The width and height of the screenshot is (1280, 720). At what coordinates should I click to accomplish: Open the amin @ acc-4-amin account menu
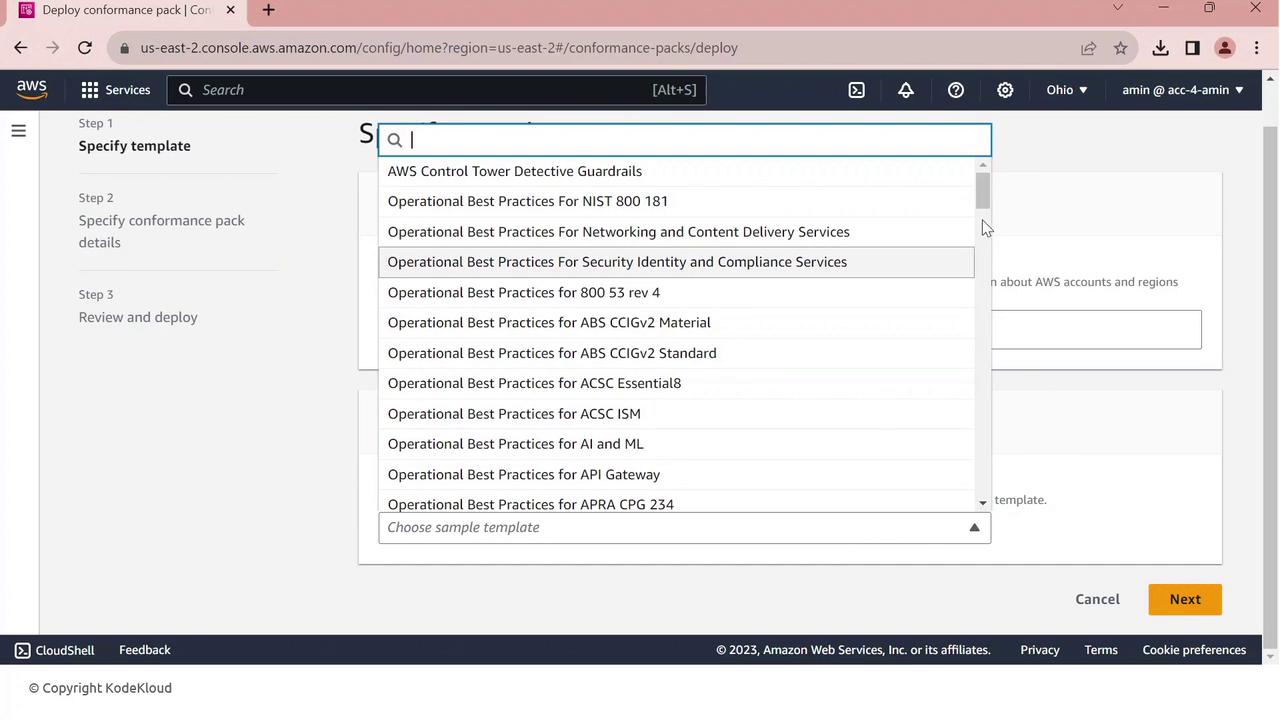1183,90
